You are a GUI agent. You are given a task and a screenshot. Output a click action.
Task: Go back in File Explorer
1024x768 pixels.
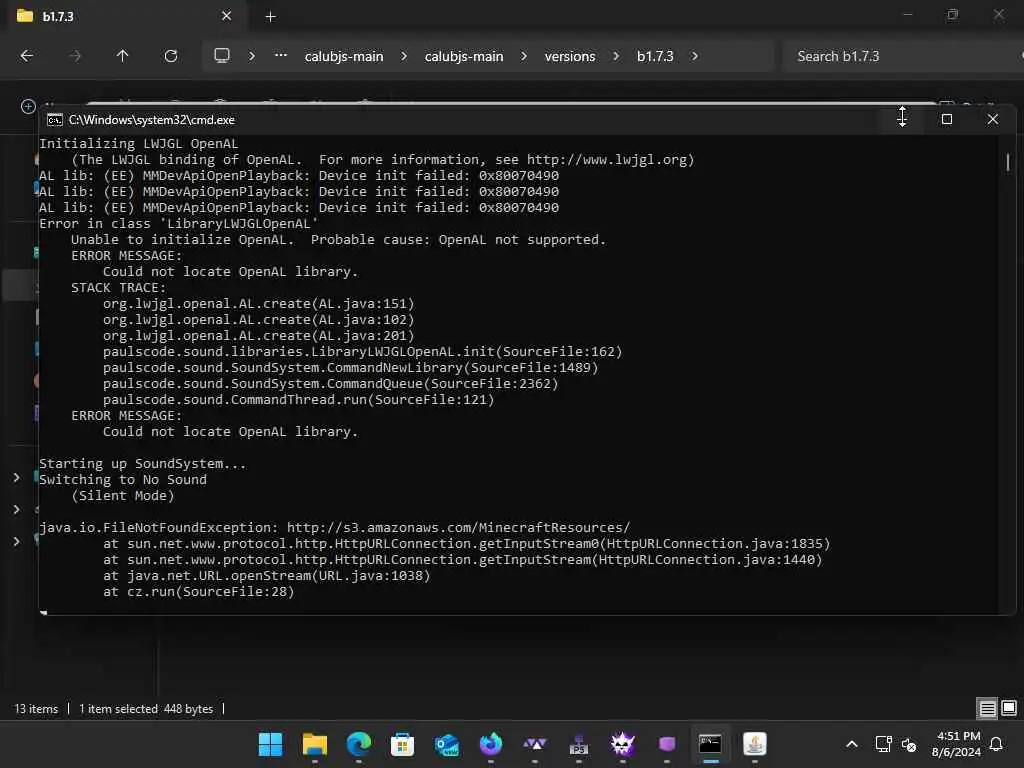pyautogui.click(x=27, y=56)
